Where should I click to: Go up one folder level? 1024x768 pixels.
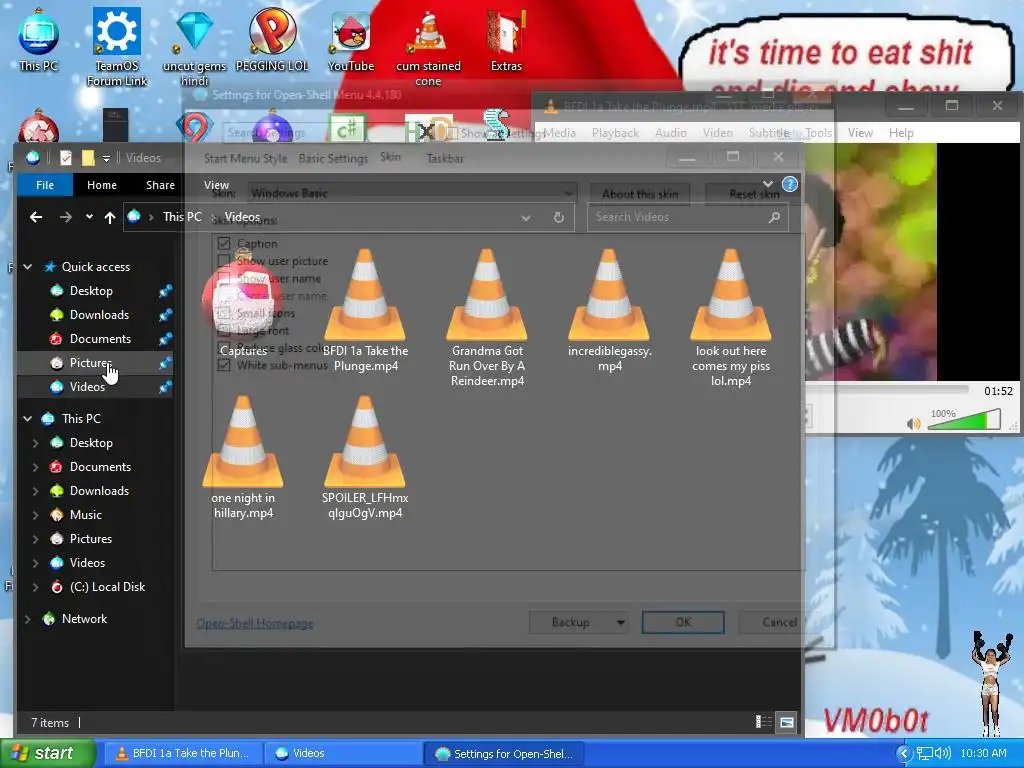pyautogui.click(x=110, y=217)
